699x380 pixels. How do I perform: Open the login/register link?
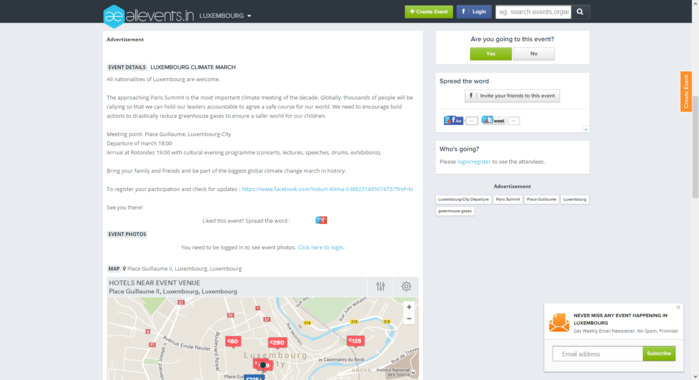(x=474, y=162)
